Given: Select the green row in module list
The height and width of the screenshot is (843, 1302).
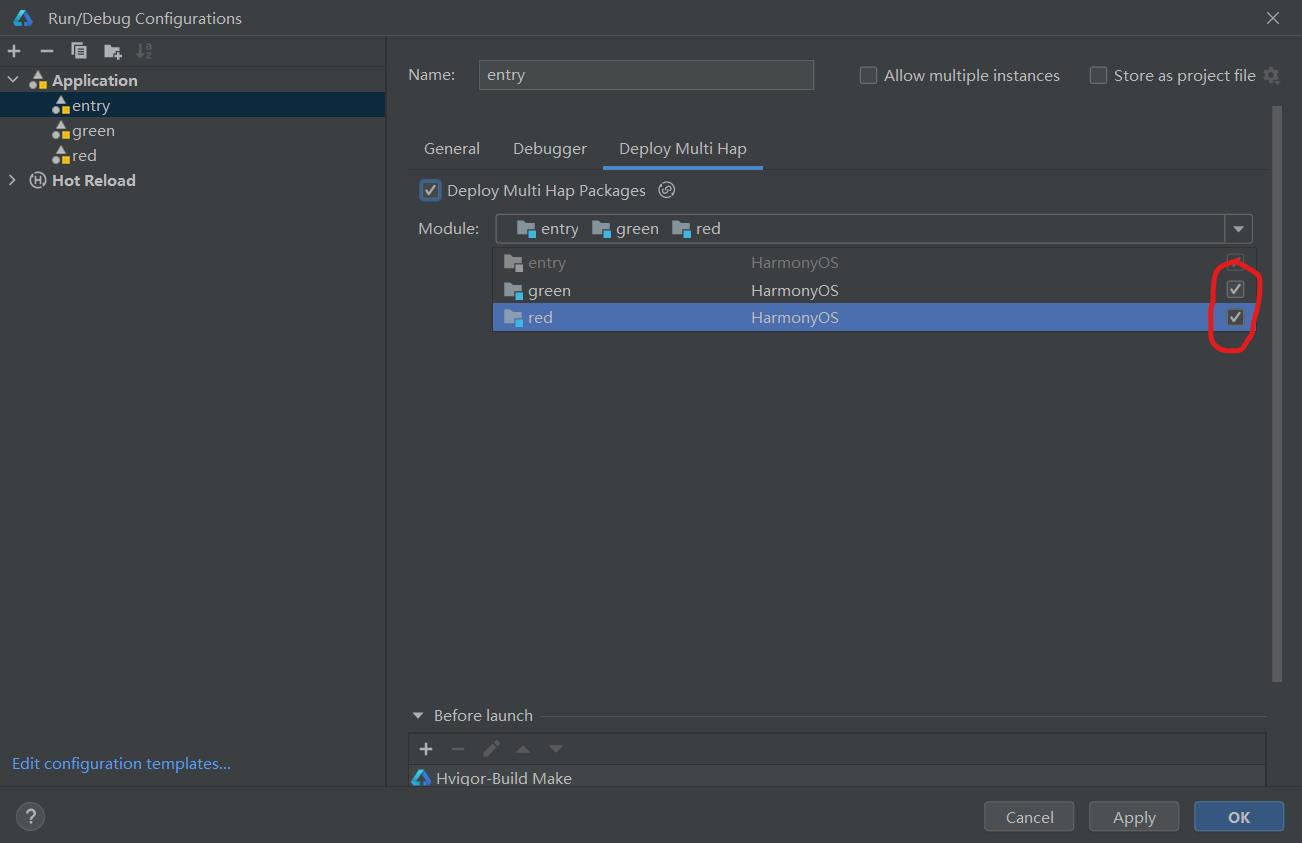Looking at the screenshot, I should pyautogui.click(x=875, y=290).
